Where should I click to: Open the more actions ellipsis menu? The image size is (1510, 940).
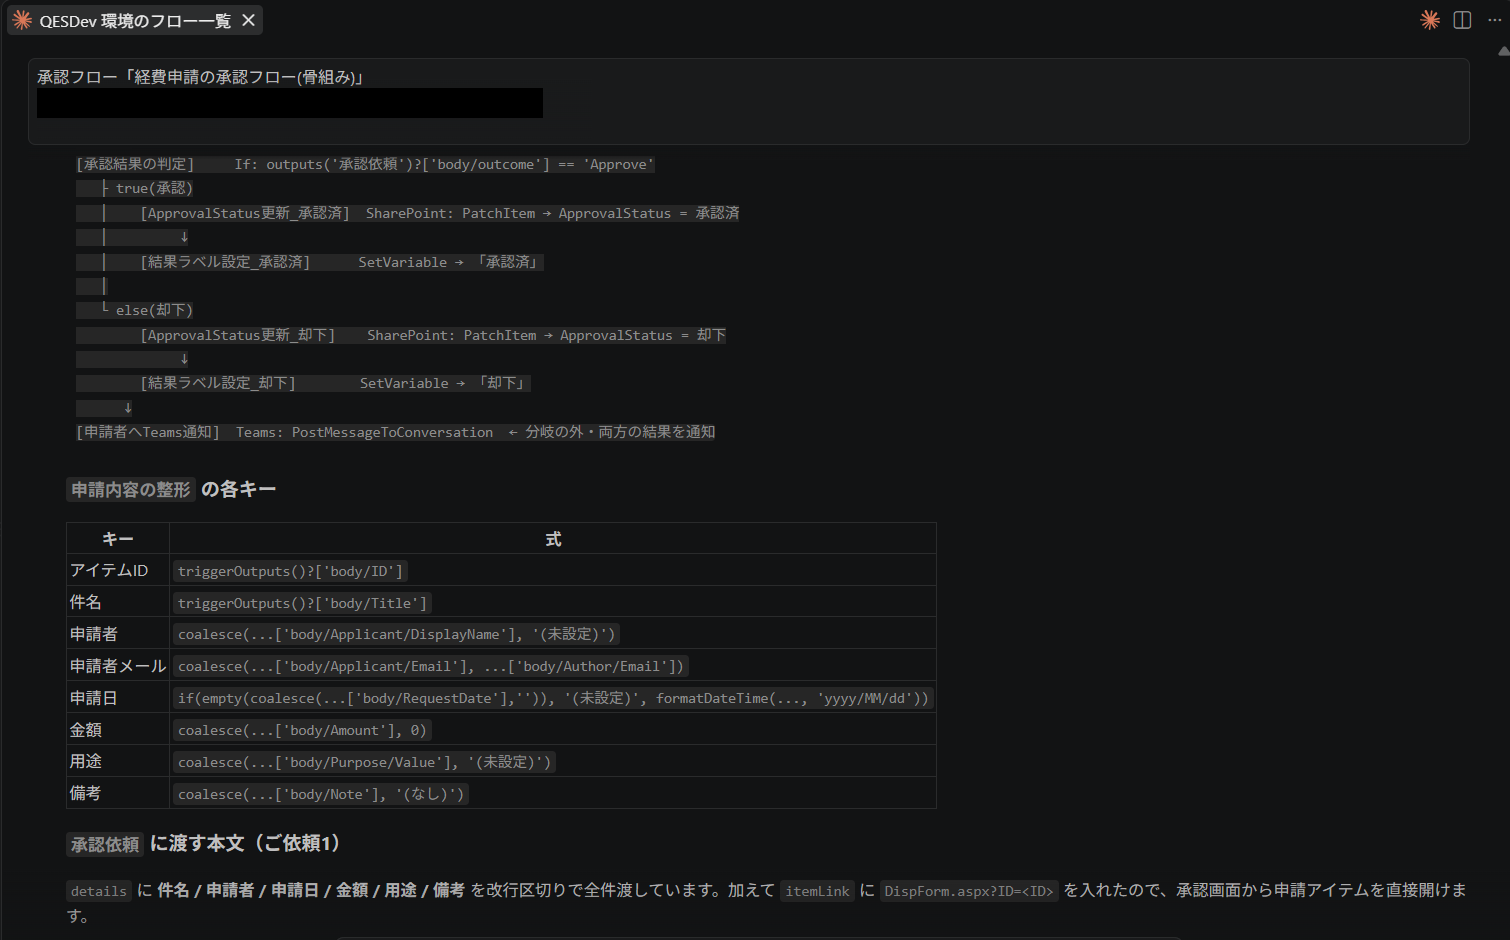1494,20
